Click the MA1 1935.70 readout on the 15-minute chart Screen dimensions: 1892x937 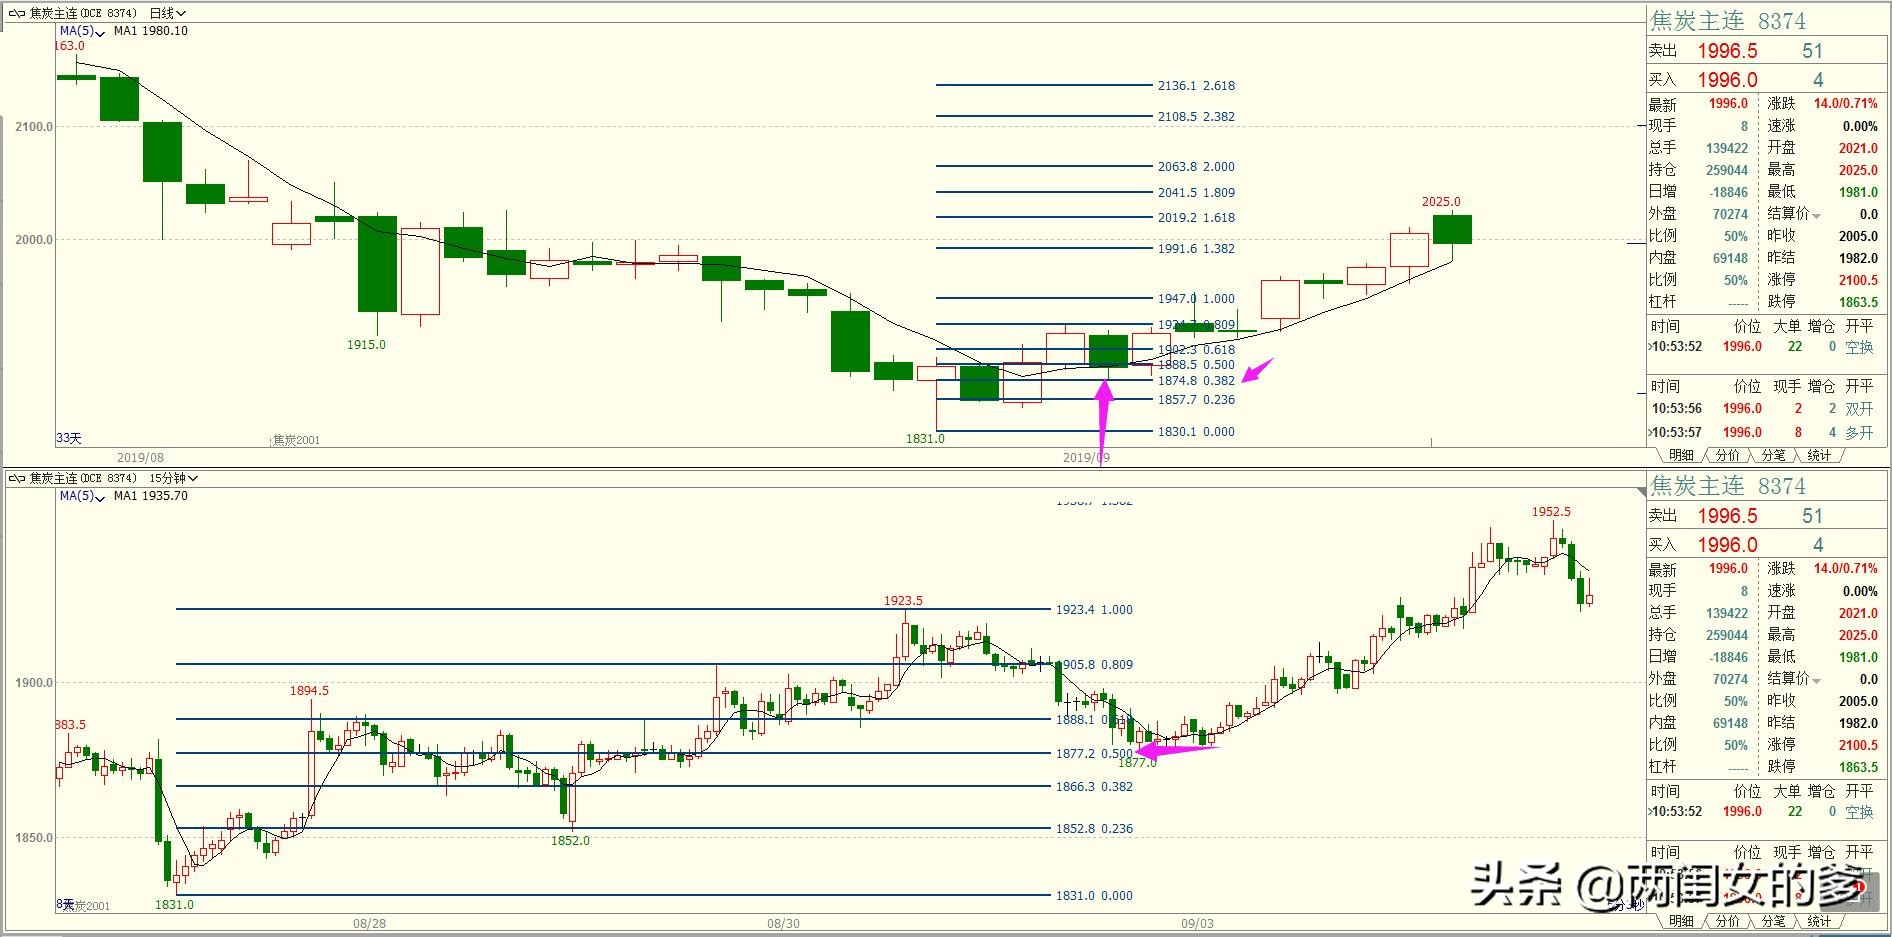pyautogui.click(x=151, y=496)
